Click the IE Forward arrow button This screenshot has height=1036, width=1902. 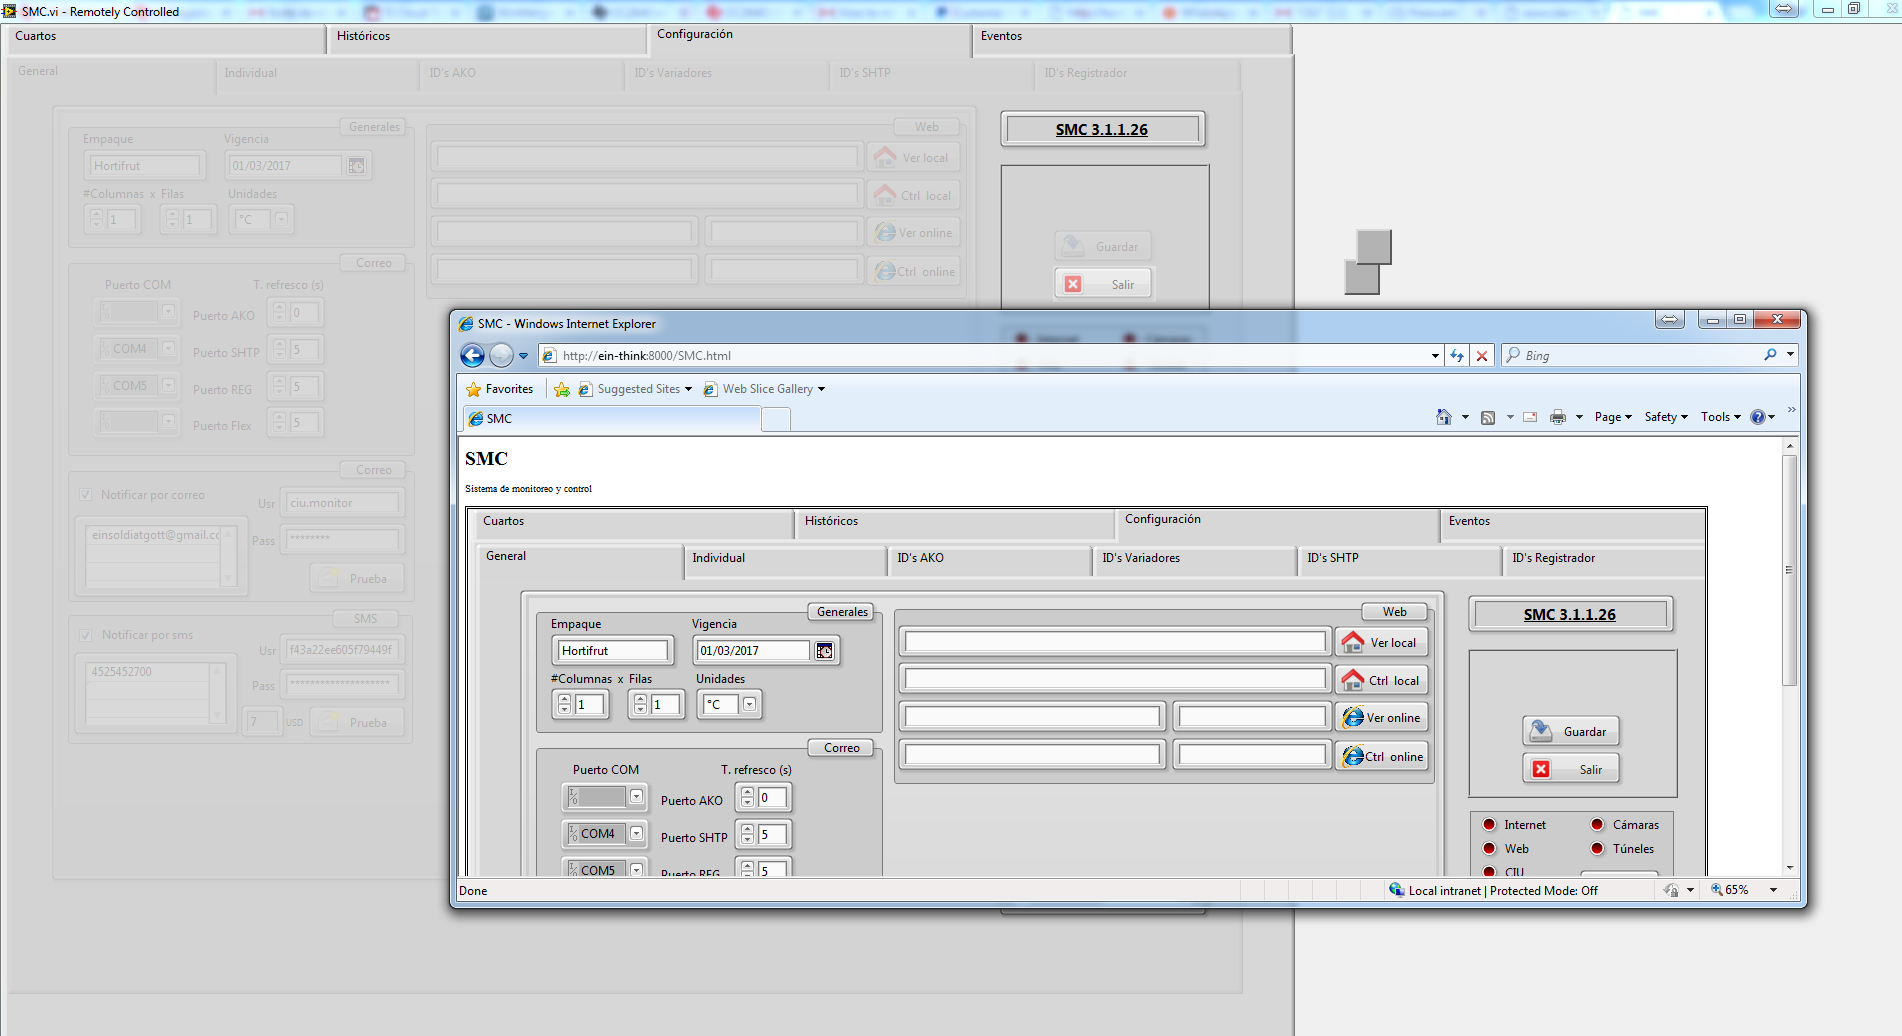(x=501, y=355)
